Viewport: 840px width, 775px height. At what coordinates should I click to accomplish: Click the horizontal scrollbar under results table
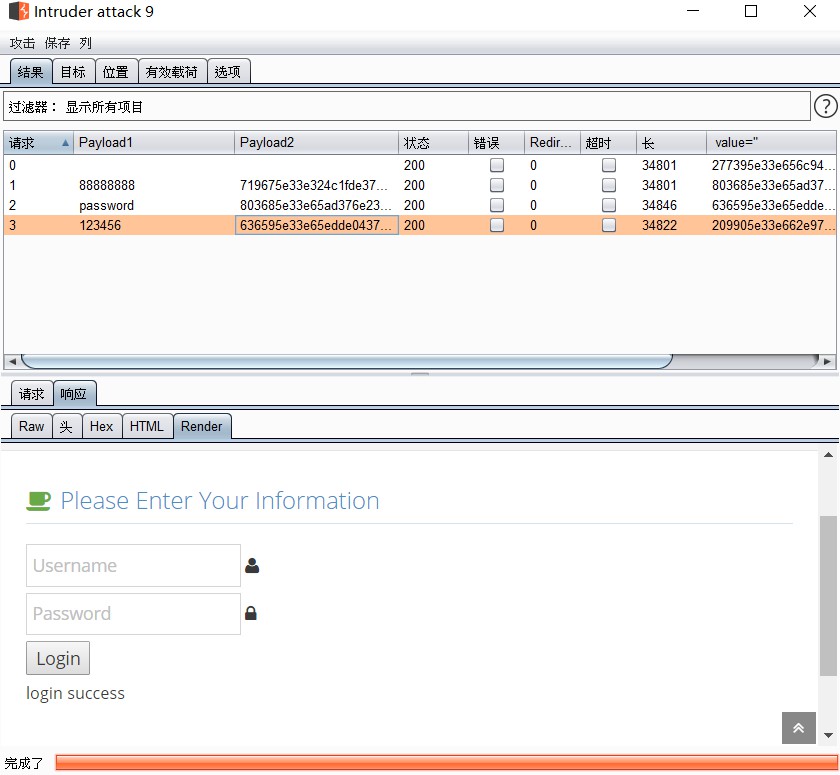346,362
